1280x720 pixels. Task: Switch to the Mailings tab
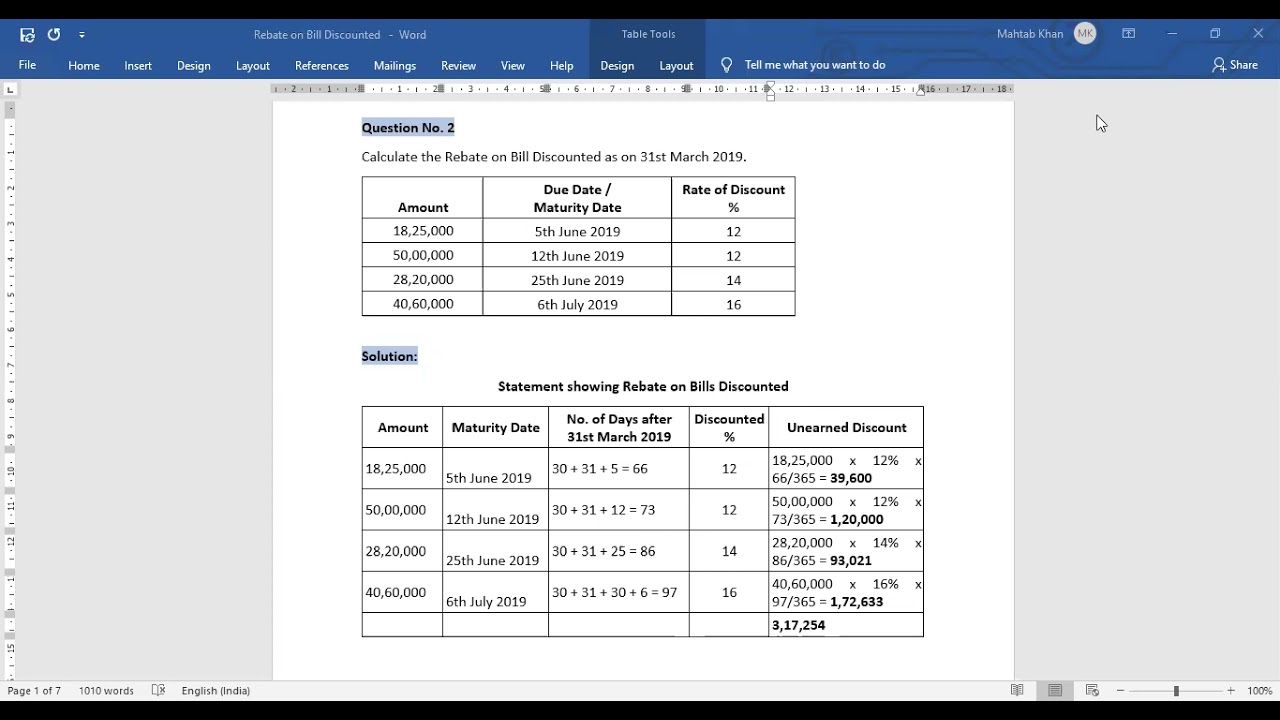395,65
